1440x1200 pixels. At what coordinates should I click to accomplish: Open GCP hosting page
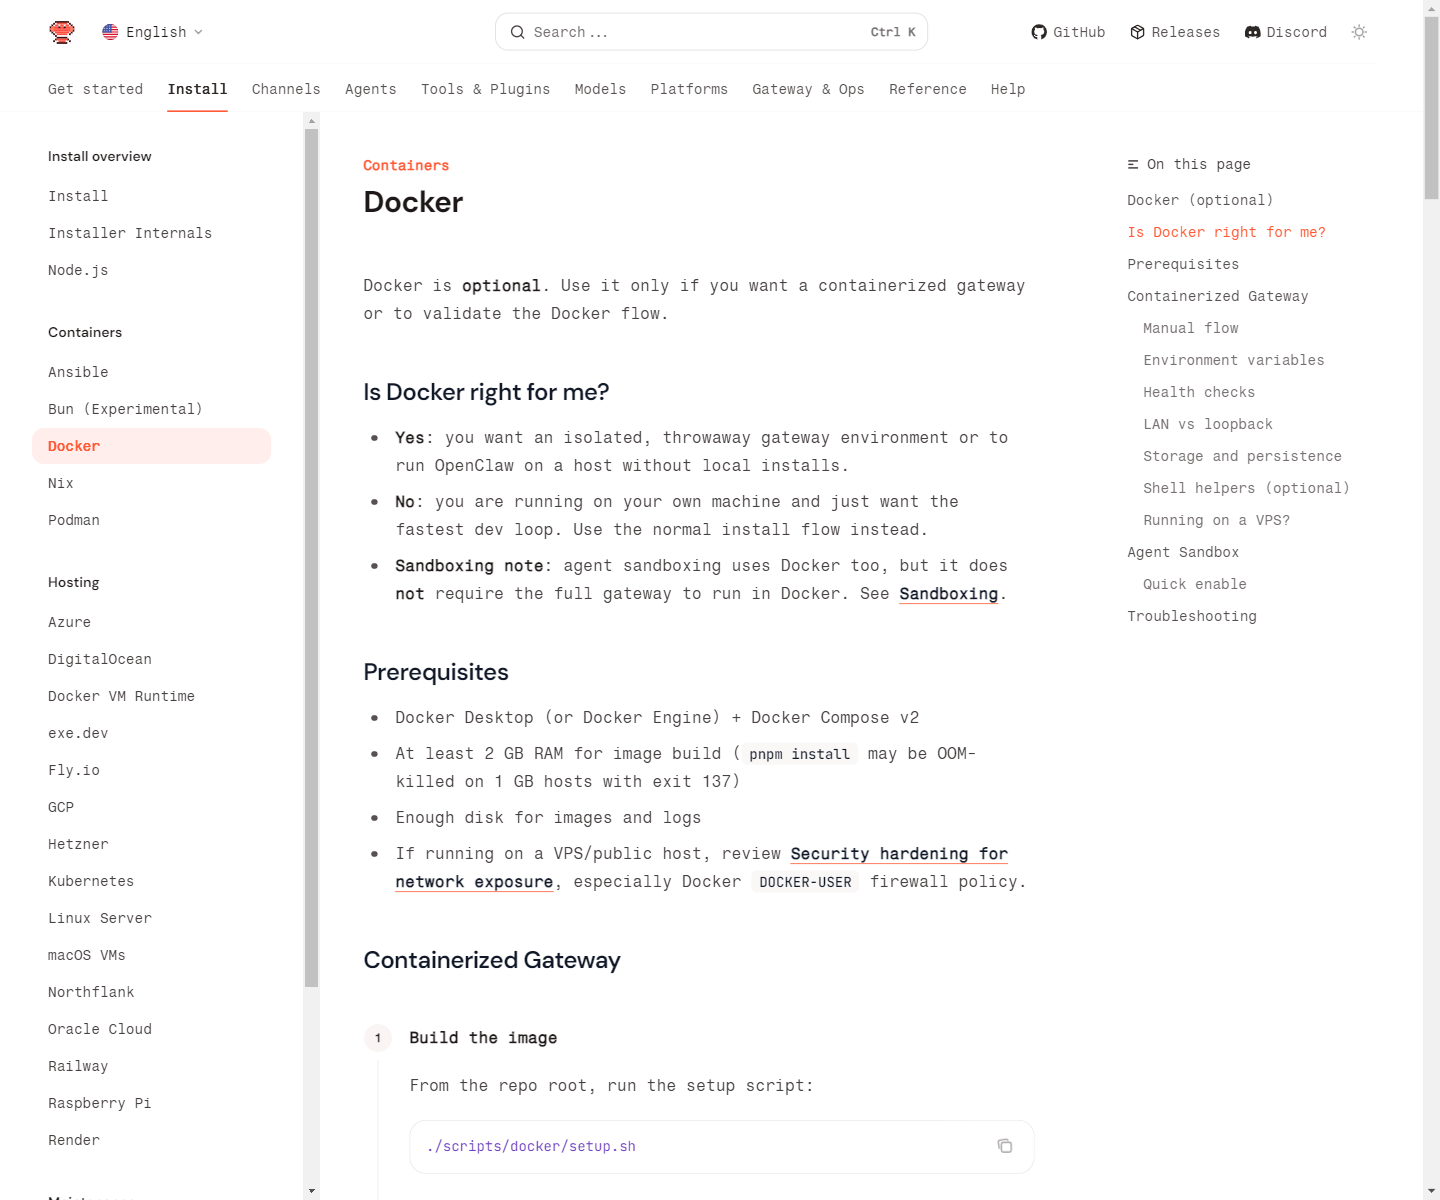151,807
